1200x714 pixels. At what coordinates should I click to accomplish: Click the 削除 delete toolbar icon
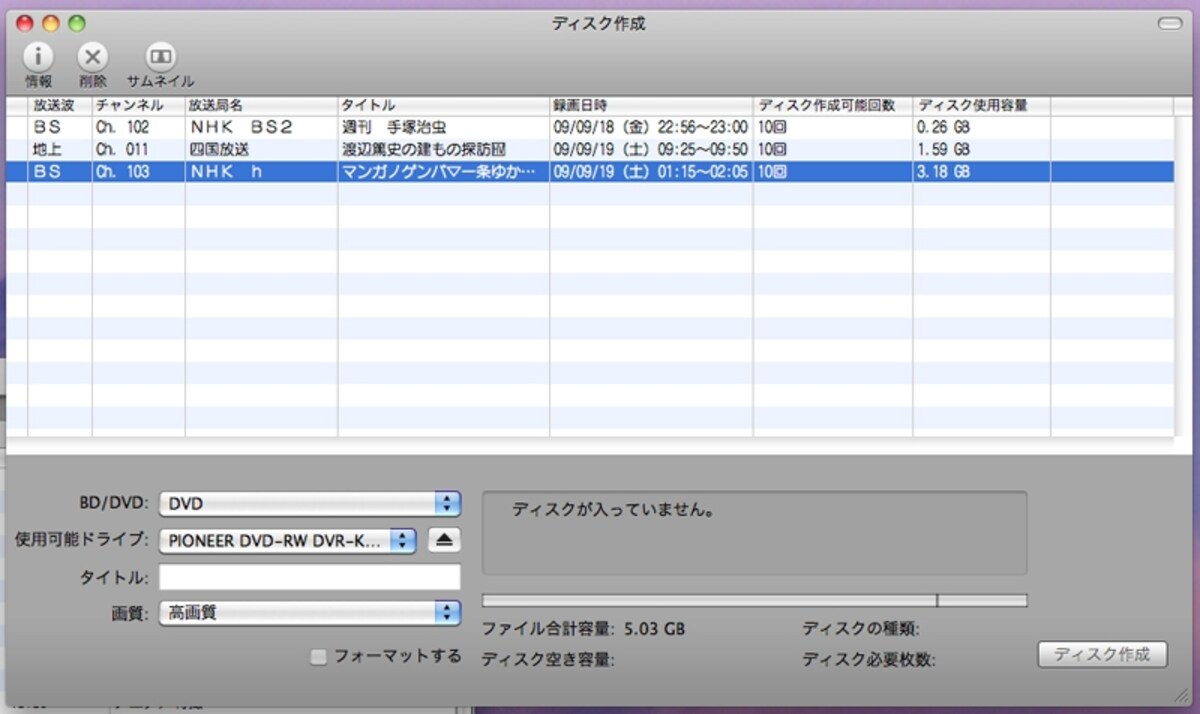pos(93,57)
